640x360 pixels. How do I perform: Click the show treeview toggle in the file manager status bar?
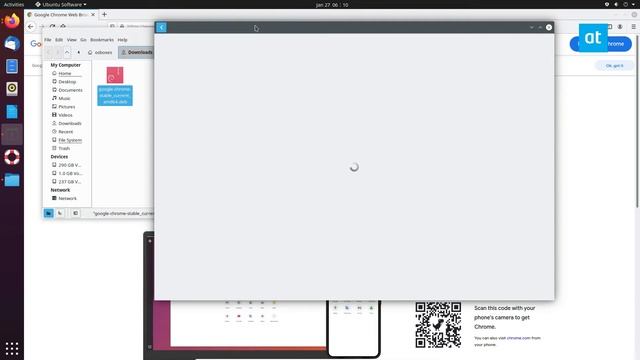[60, 213]
